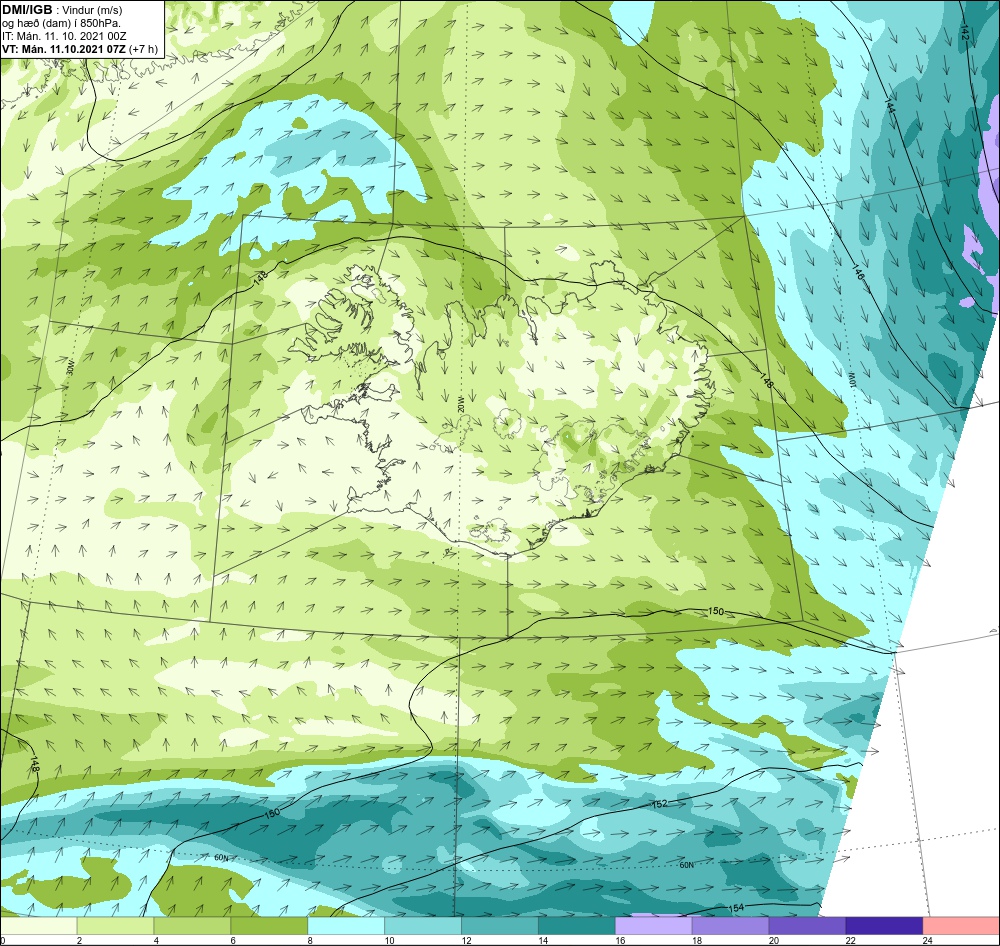Viewport: 1000px width, 946px height.
Task: Click the legend value '6'
Action: 233,940
